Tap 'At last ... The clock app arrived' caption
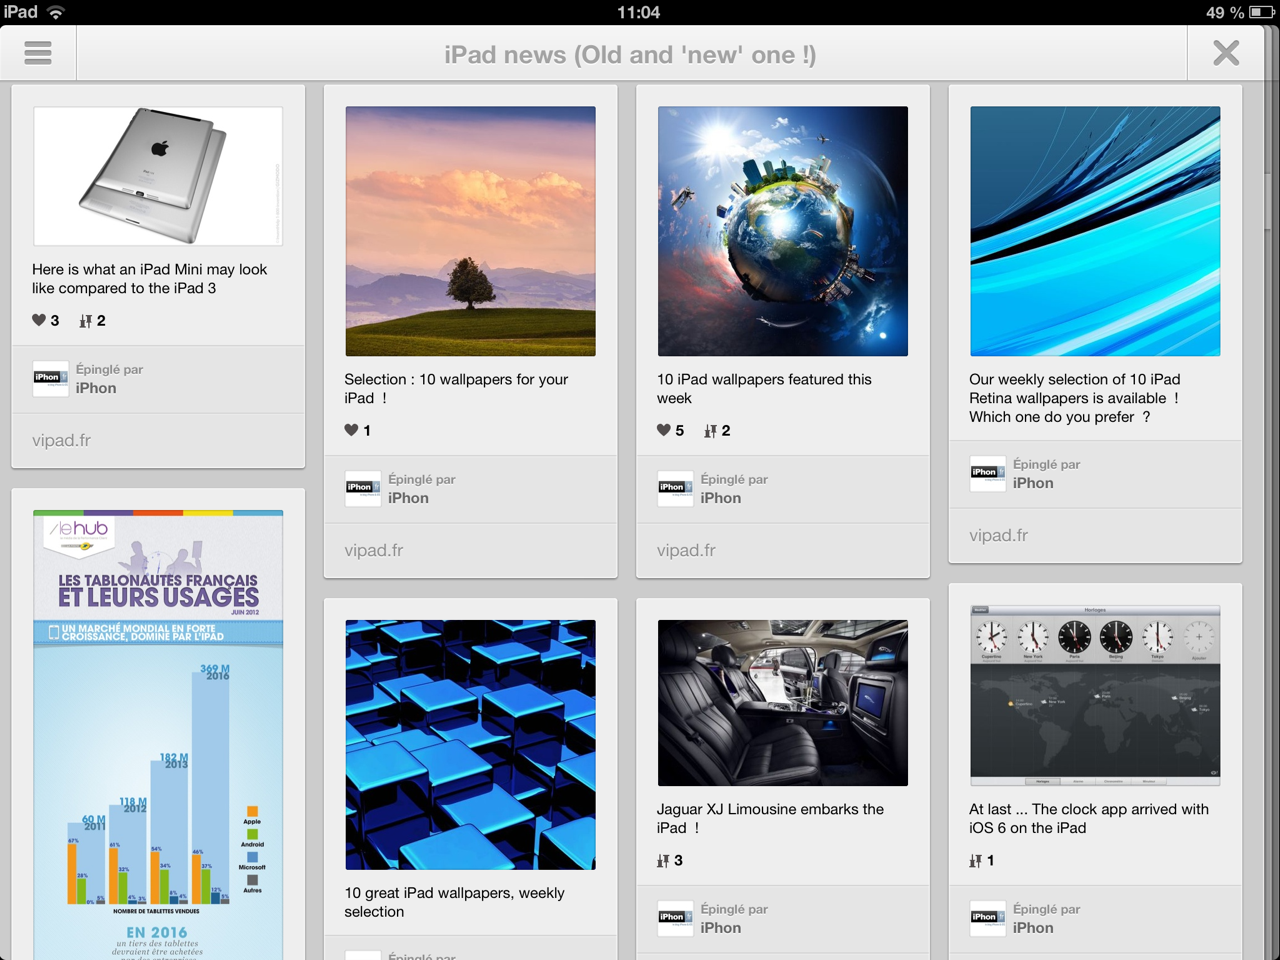The height and width of the screenshot is (960, 1280). [1089, 818]
